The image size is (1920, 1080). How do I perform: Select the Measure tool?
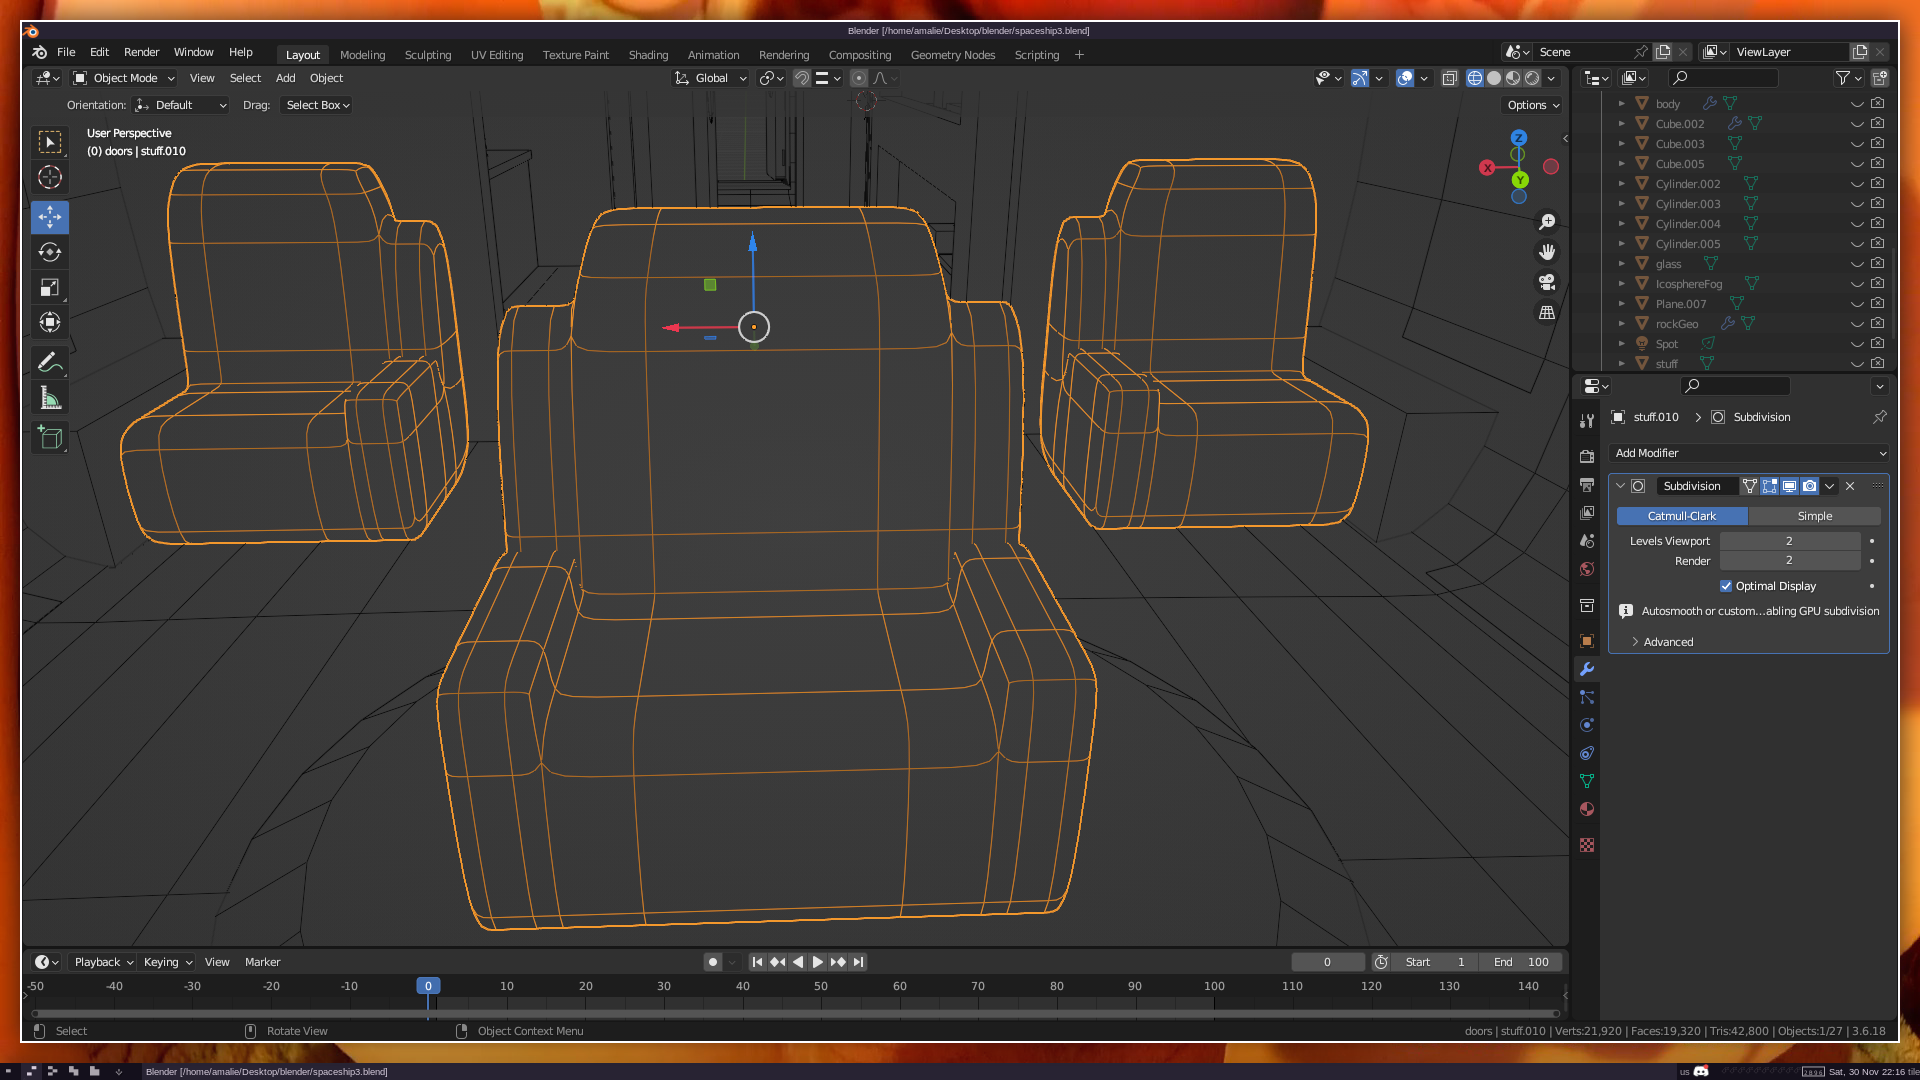coord(50,399)
